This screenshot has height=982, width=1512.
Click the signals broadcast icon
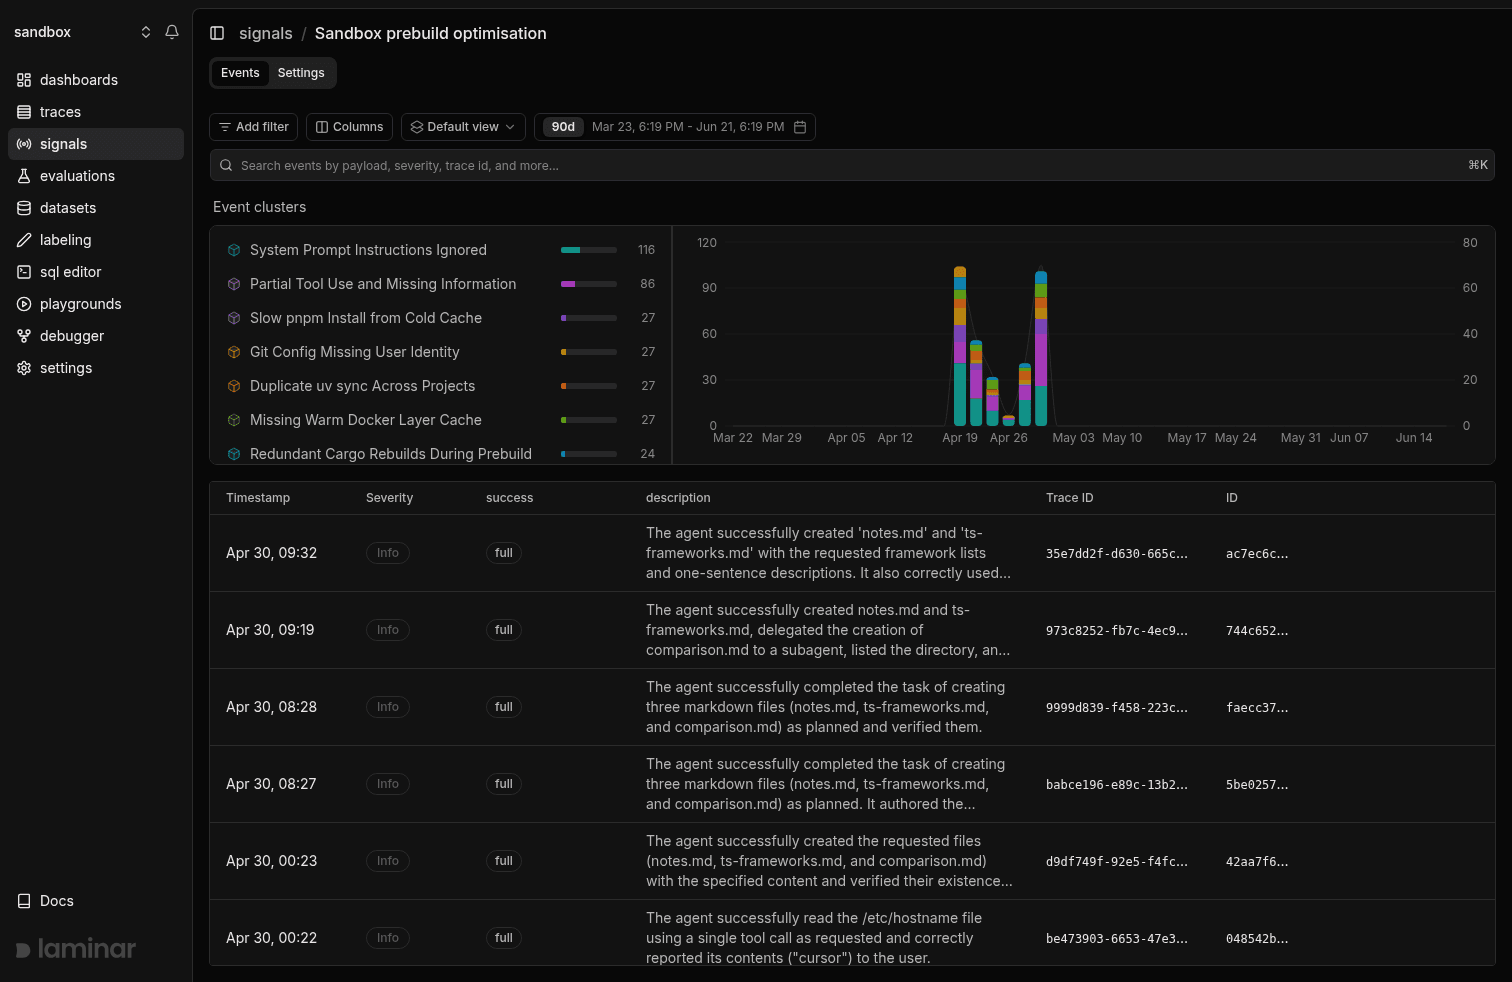point(24,144)
